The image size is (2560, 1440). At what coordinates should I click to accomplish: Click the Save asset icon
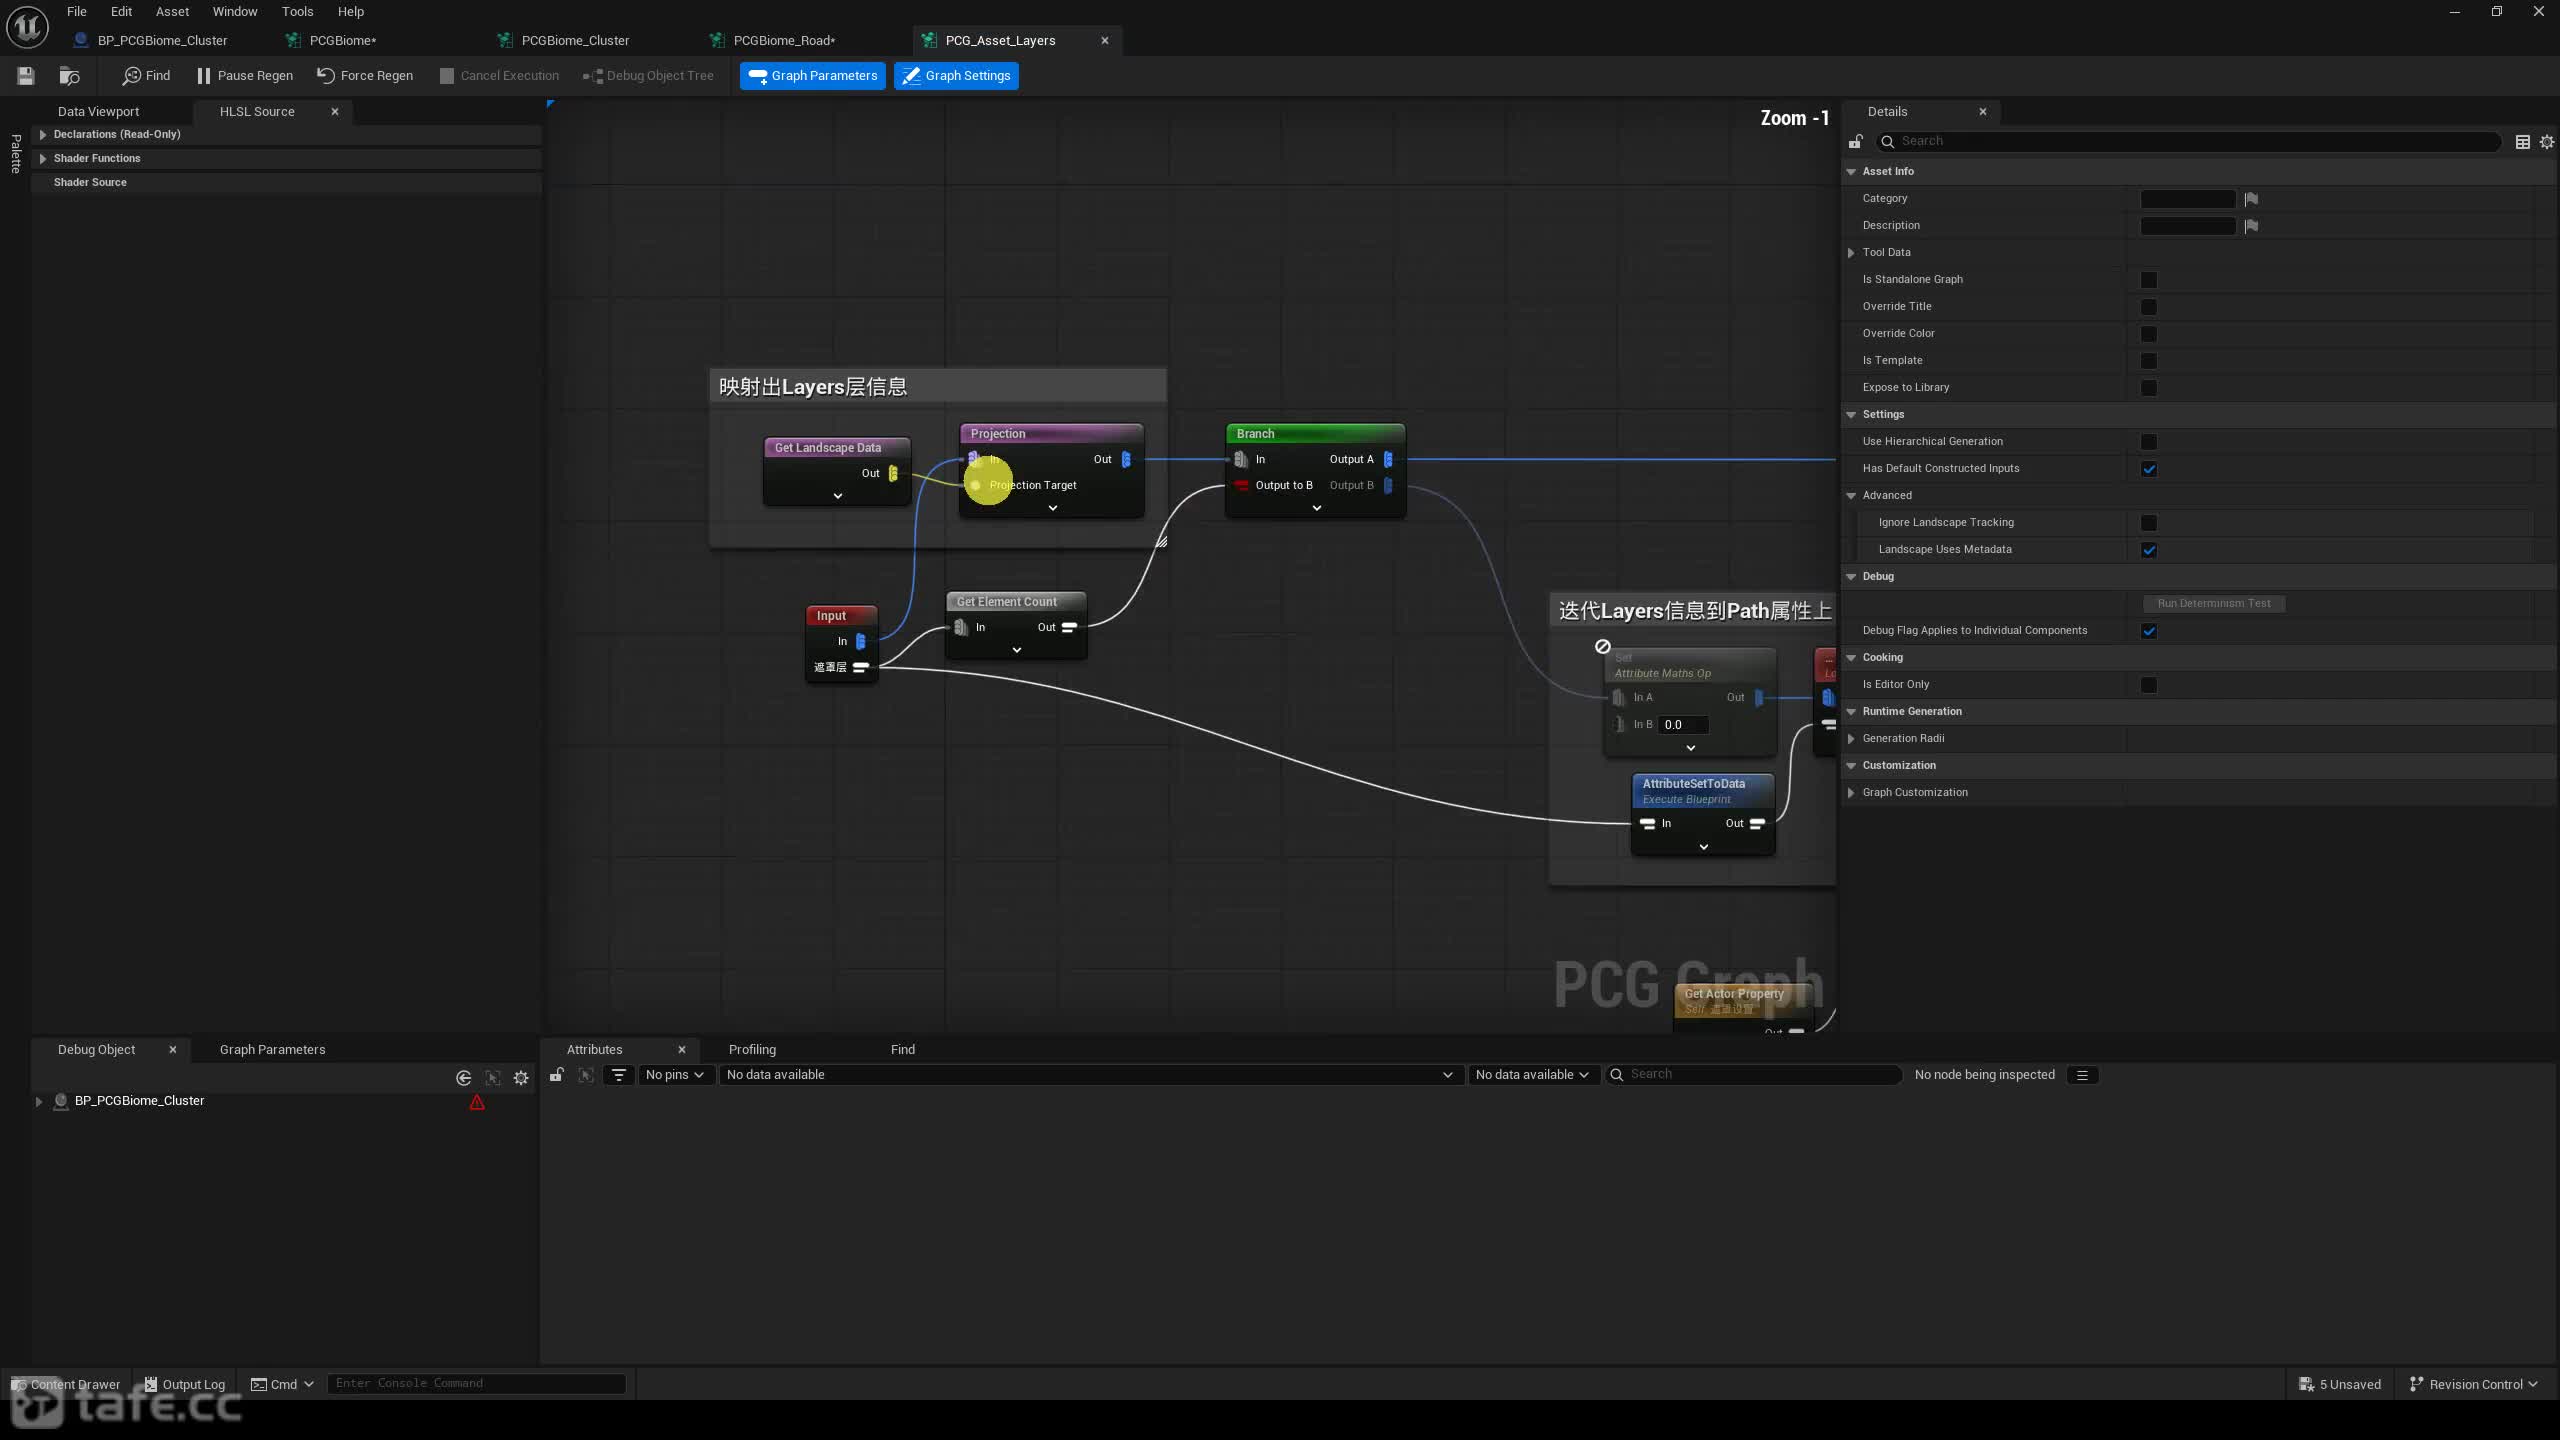pos(26,76)
